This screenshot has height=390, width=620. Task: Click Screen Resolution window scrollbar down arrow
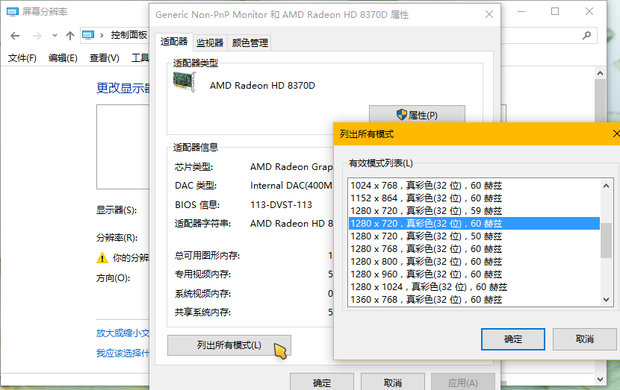tap(600, 379)
